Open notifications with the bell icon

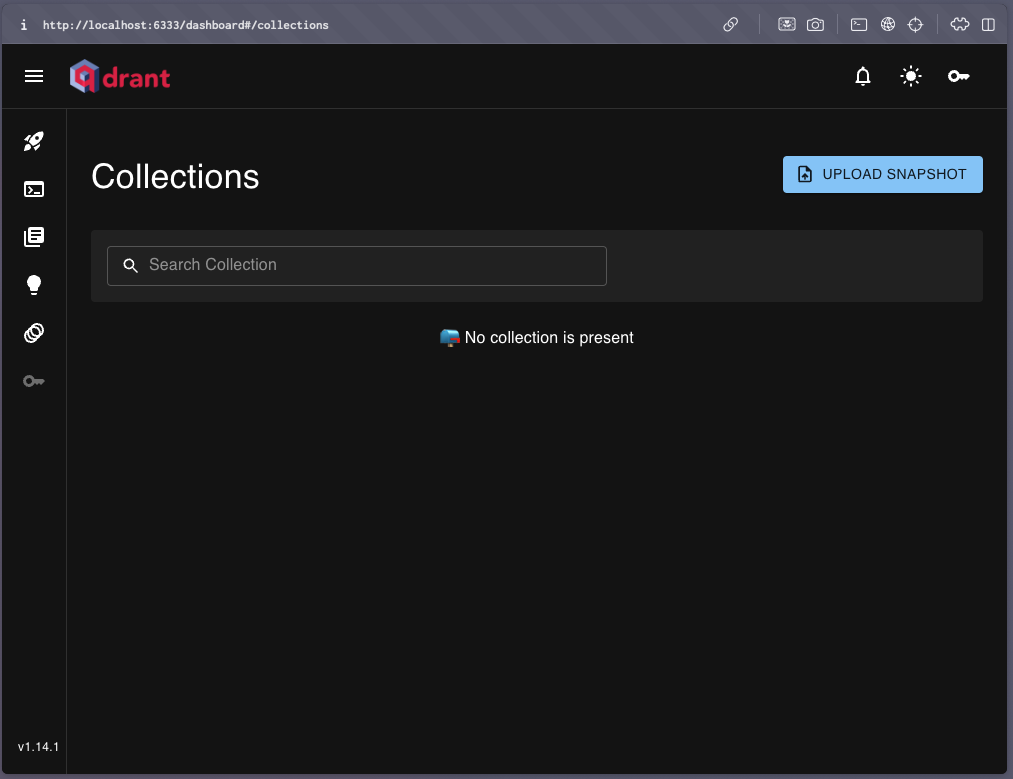pos(863,76)
